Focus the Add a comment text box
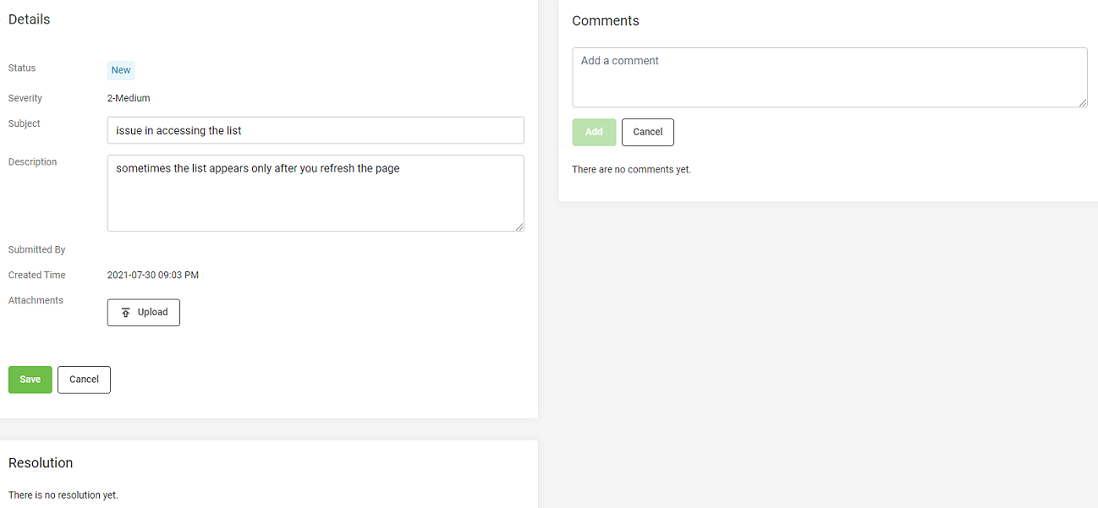Viewport: 1098px width, 508px height. click(x=830, y=77)
